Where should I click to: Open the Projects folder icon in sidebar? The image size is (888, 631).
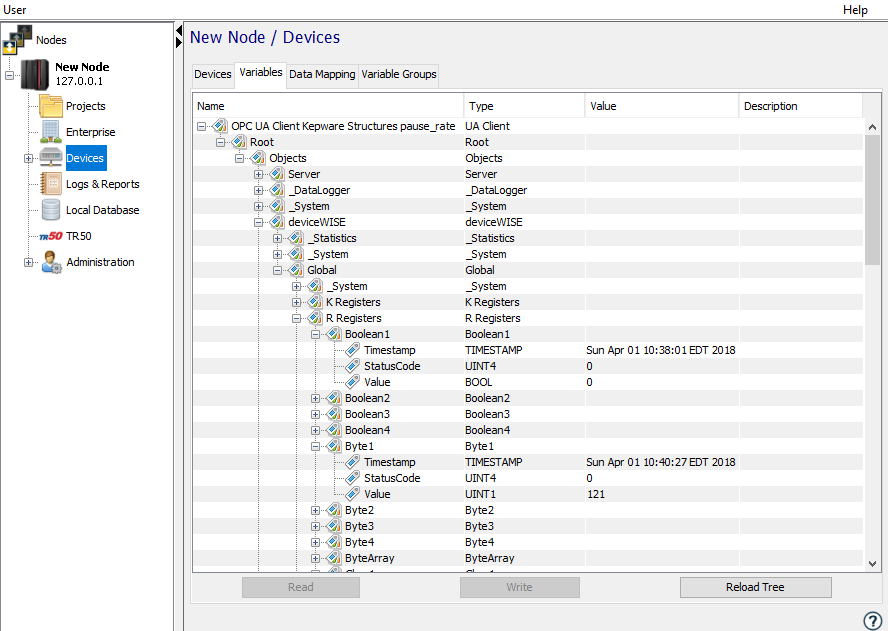49,105
